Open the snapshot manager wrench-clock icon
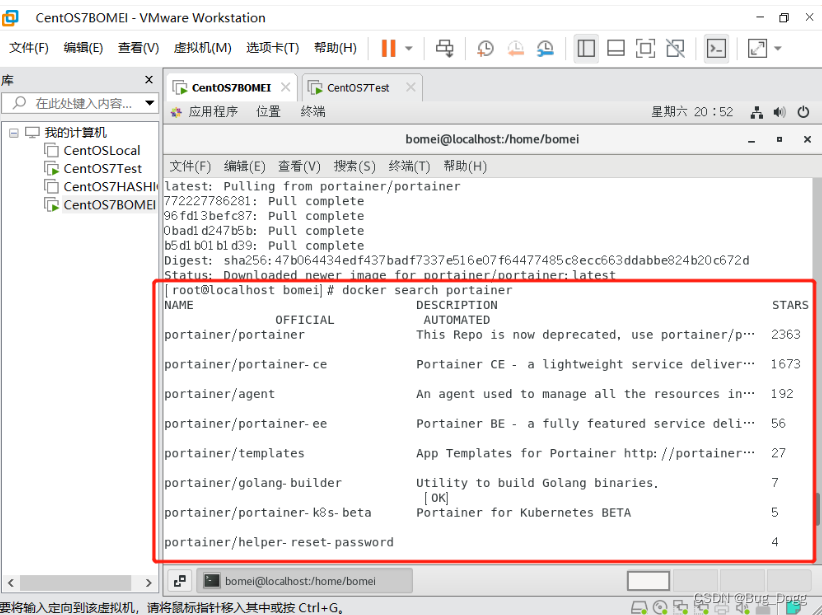 (x=546, y=48)
